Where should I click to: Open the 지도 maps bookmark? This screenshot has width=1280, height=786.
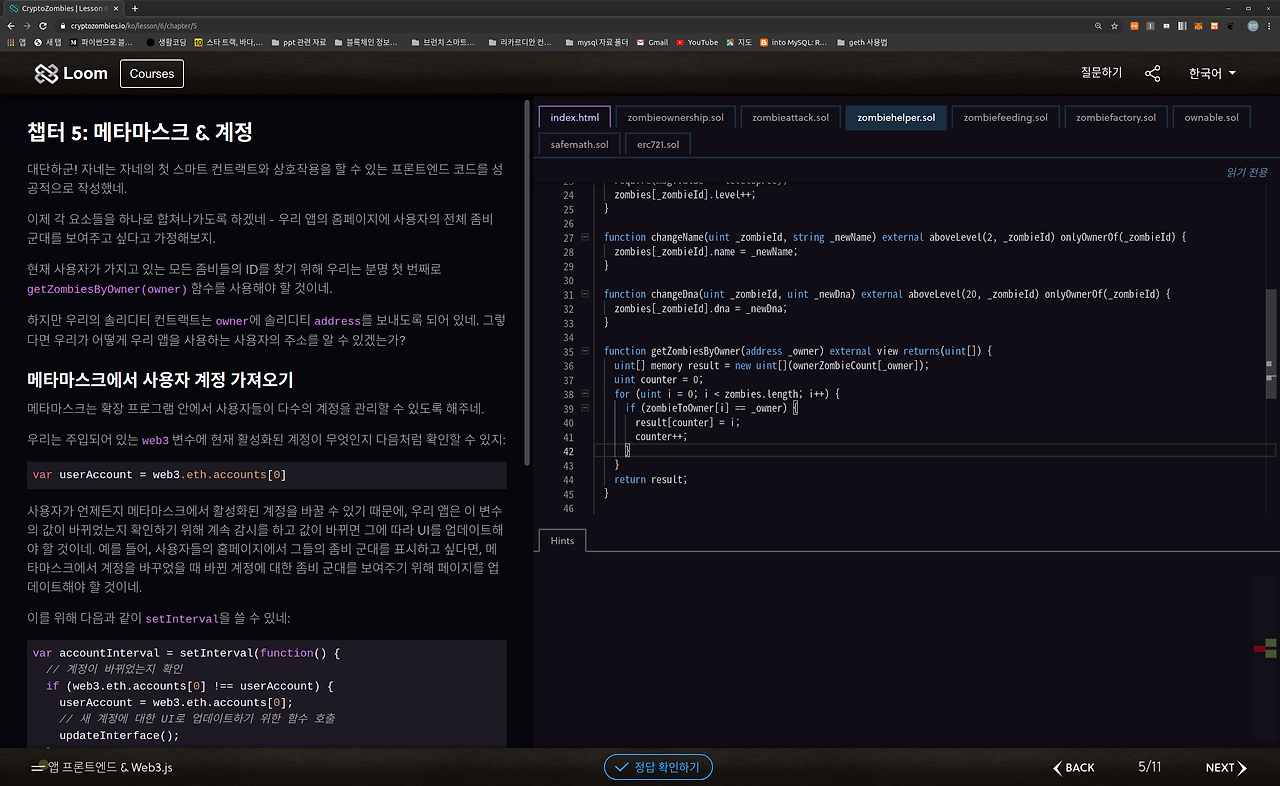[739, 42]
